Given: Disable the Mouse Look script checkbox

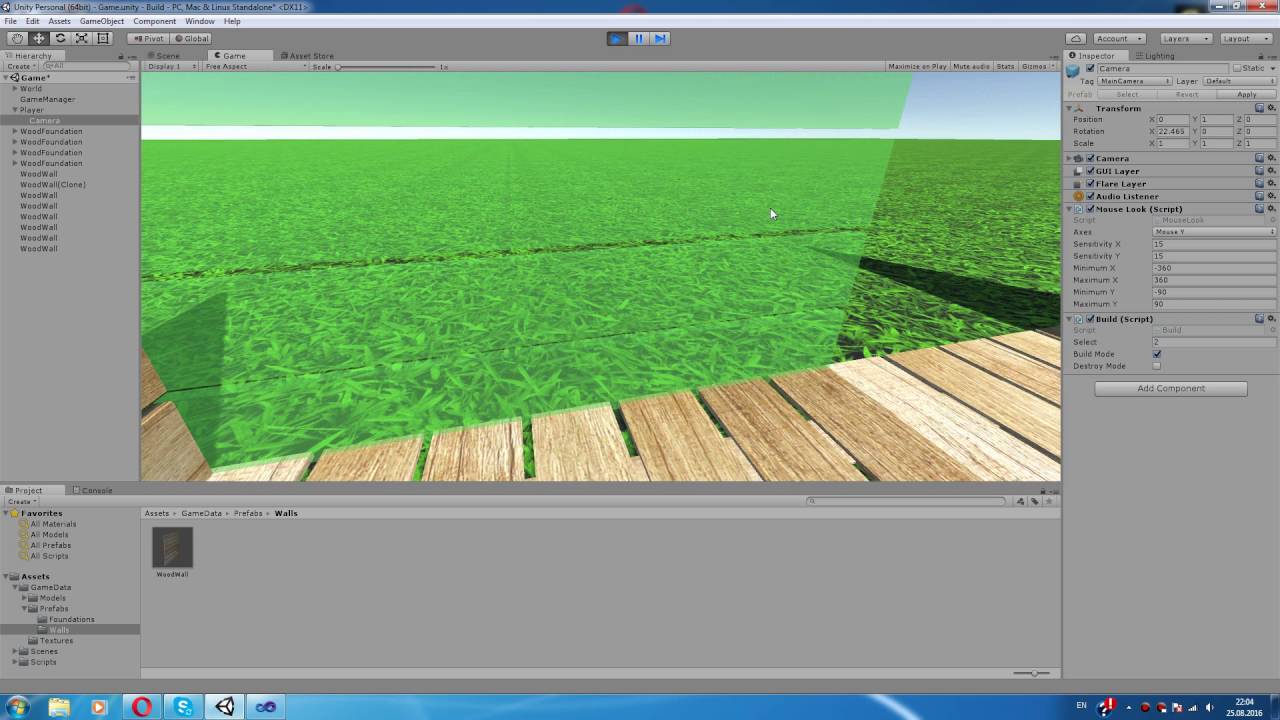Looking at the screenshot, I should tap(1090, 209).
